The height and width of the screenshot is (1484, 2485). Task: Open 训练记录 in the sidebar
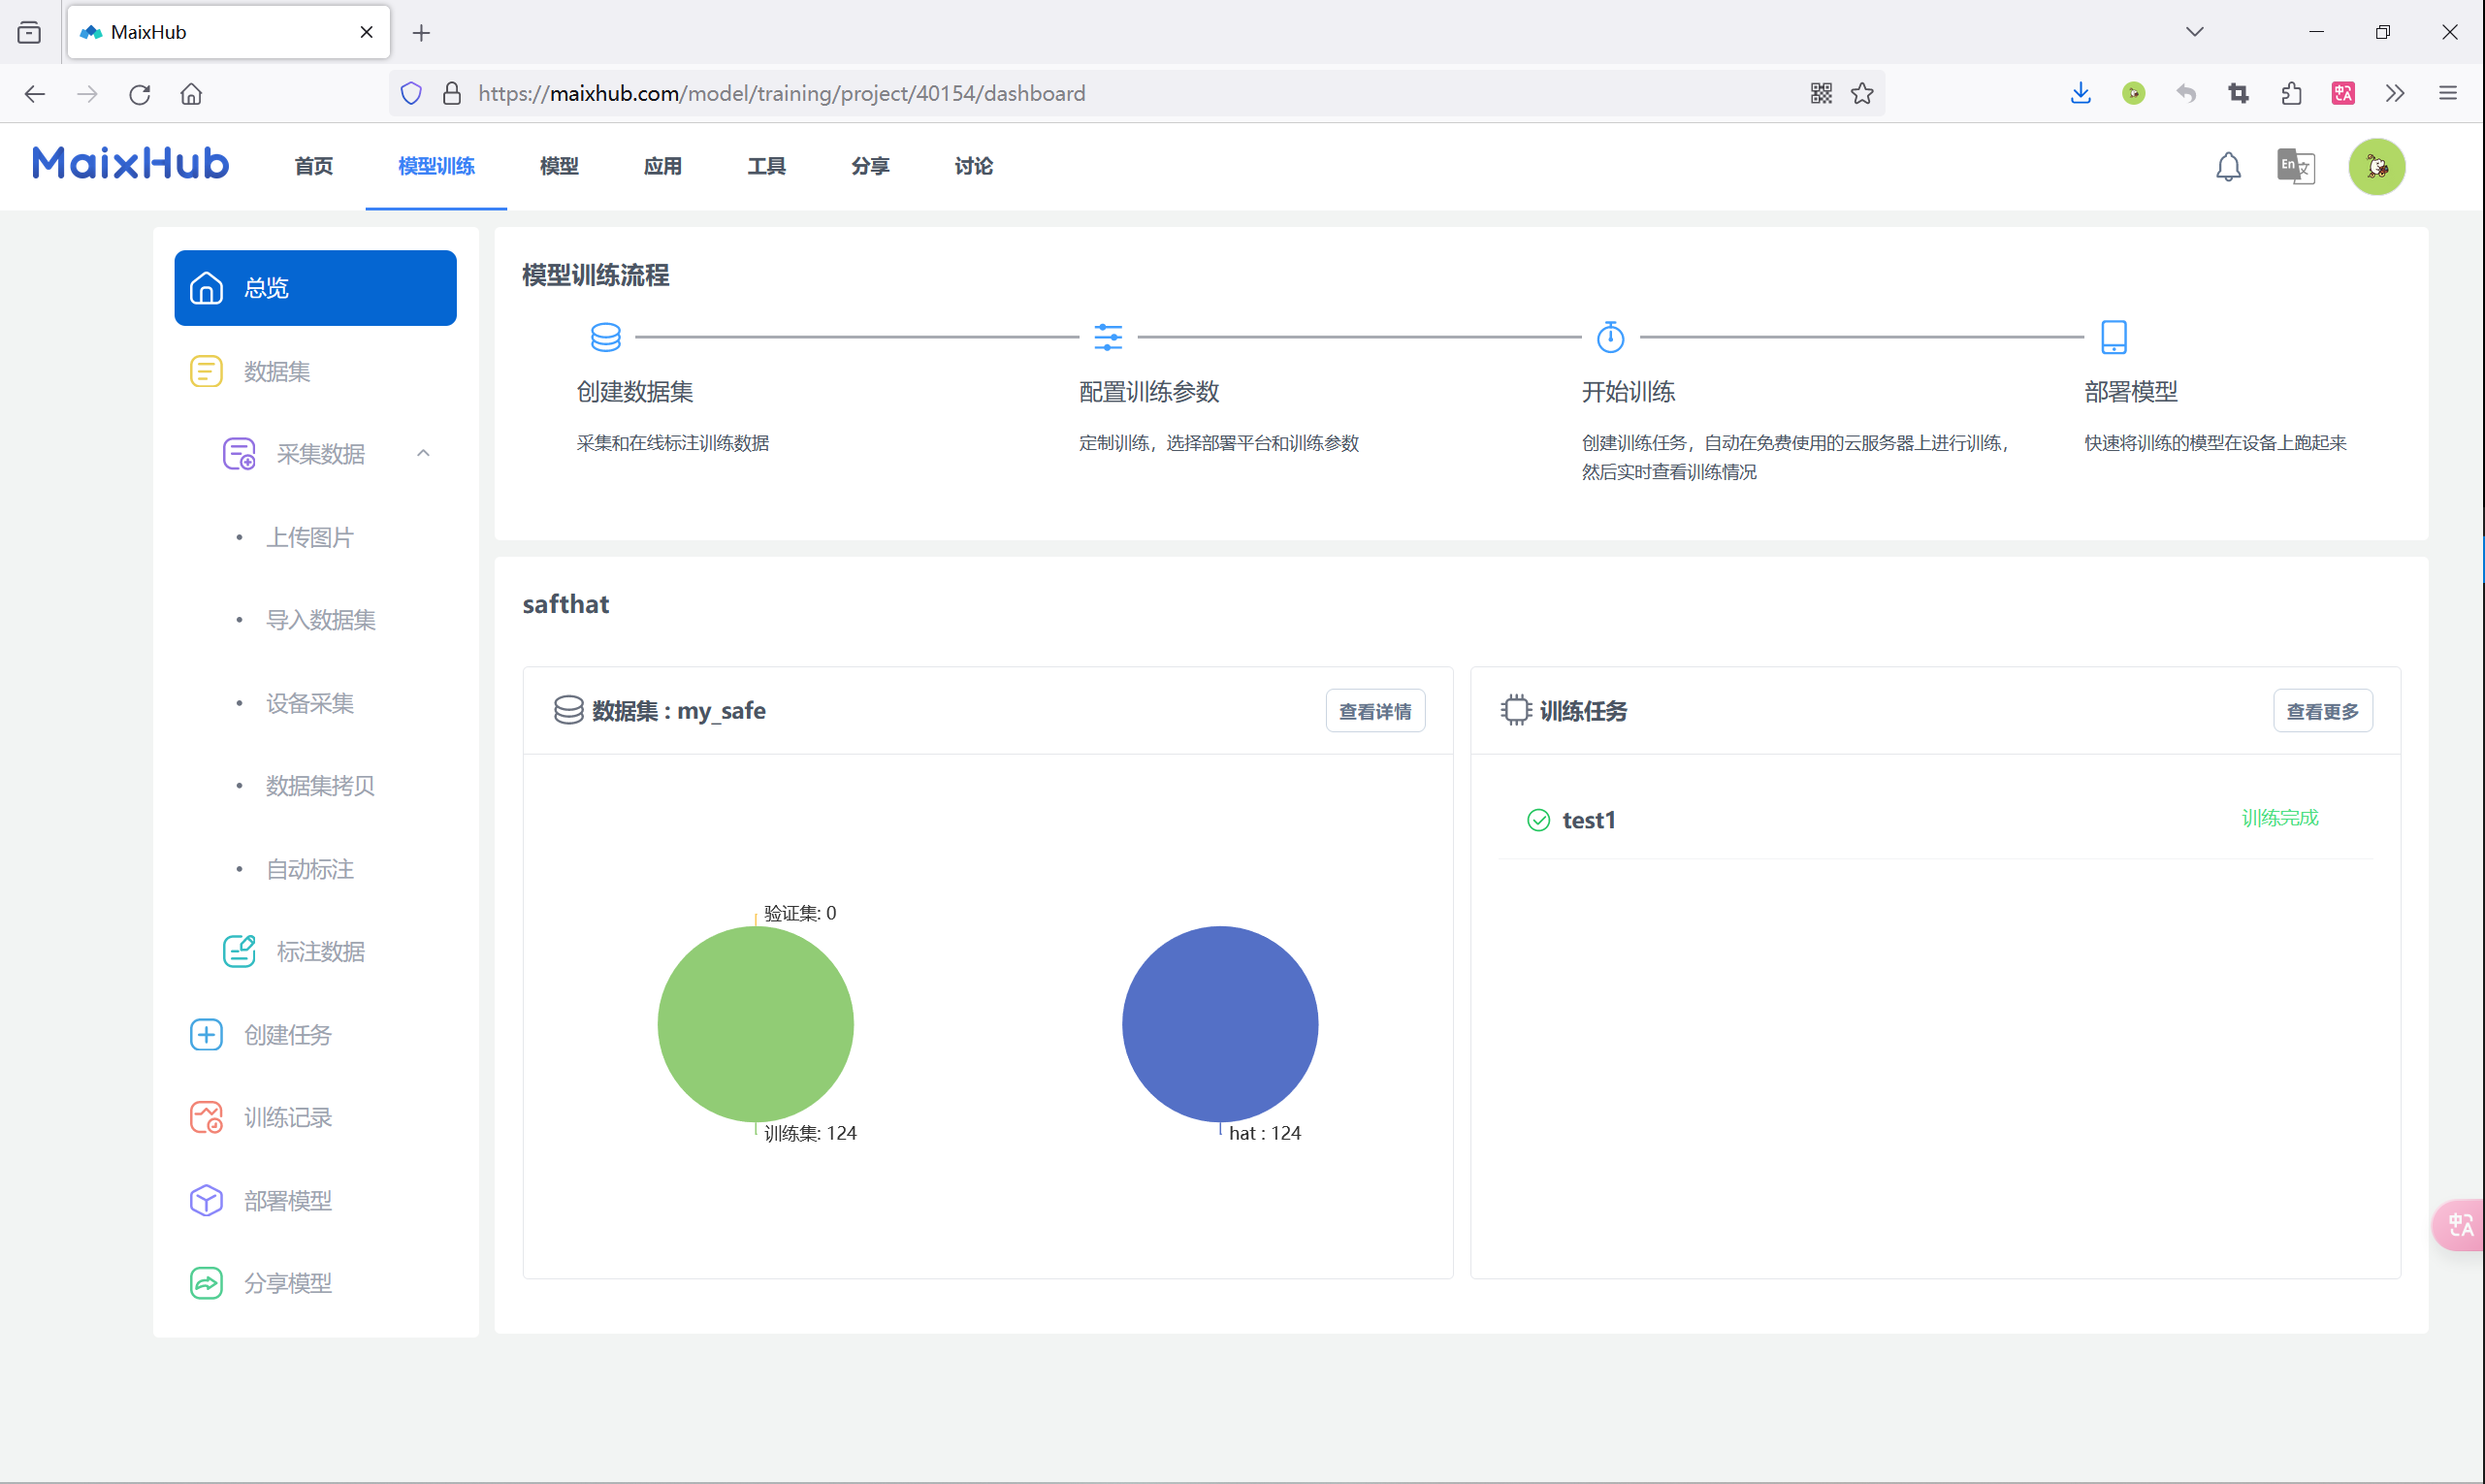(287, 1117)
